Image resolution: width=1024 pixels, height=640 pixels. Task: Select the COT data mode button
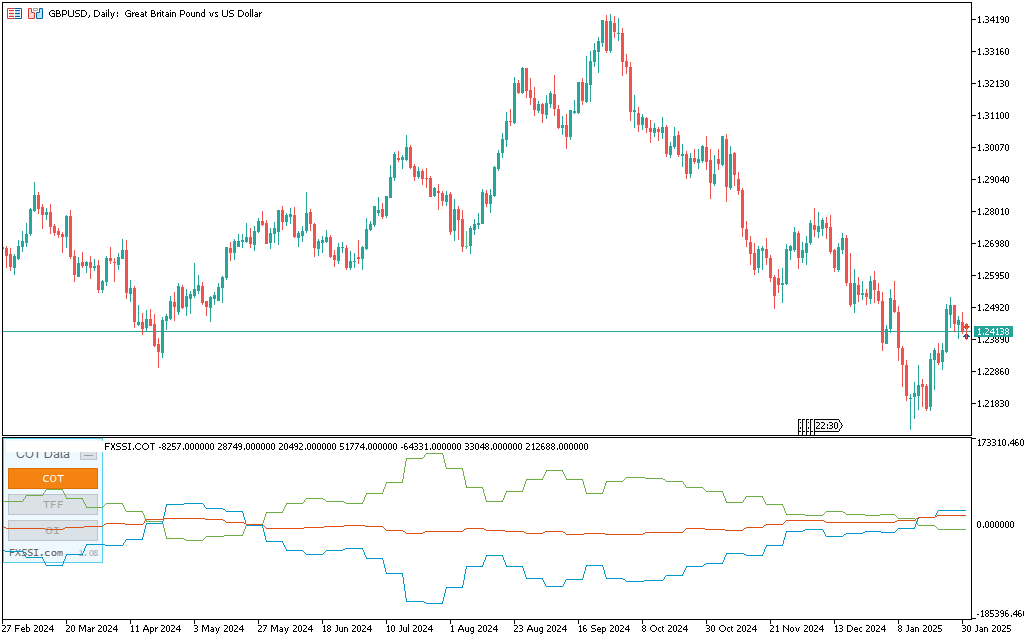click(x=53, y=479)
